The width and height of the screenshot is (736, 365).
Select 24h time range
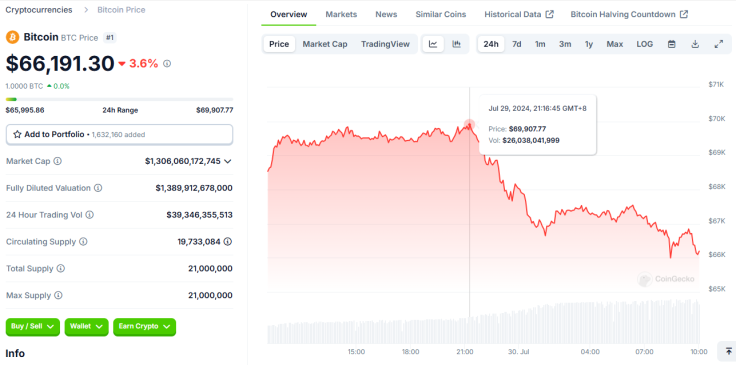point(491,44)
